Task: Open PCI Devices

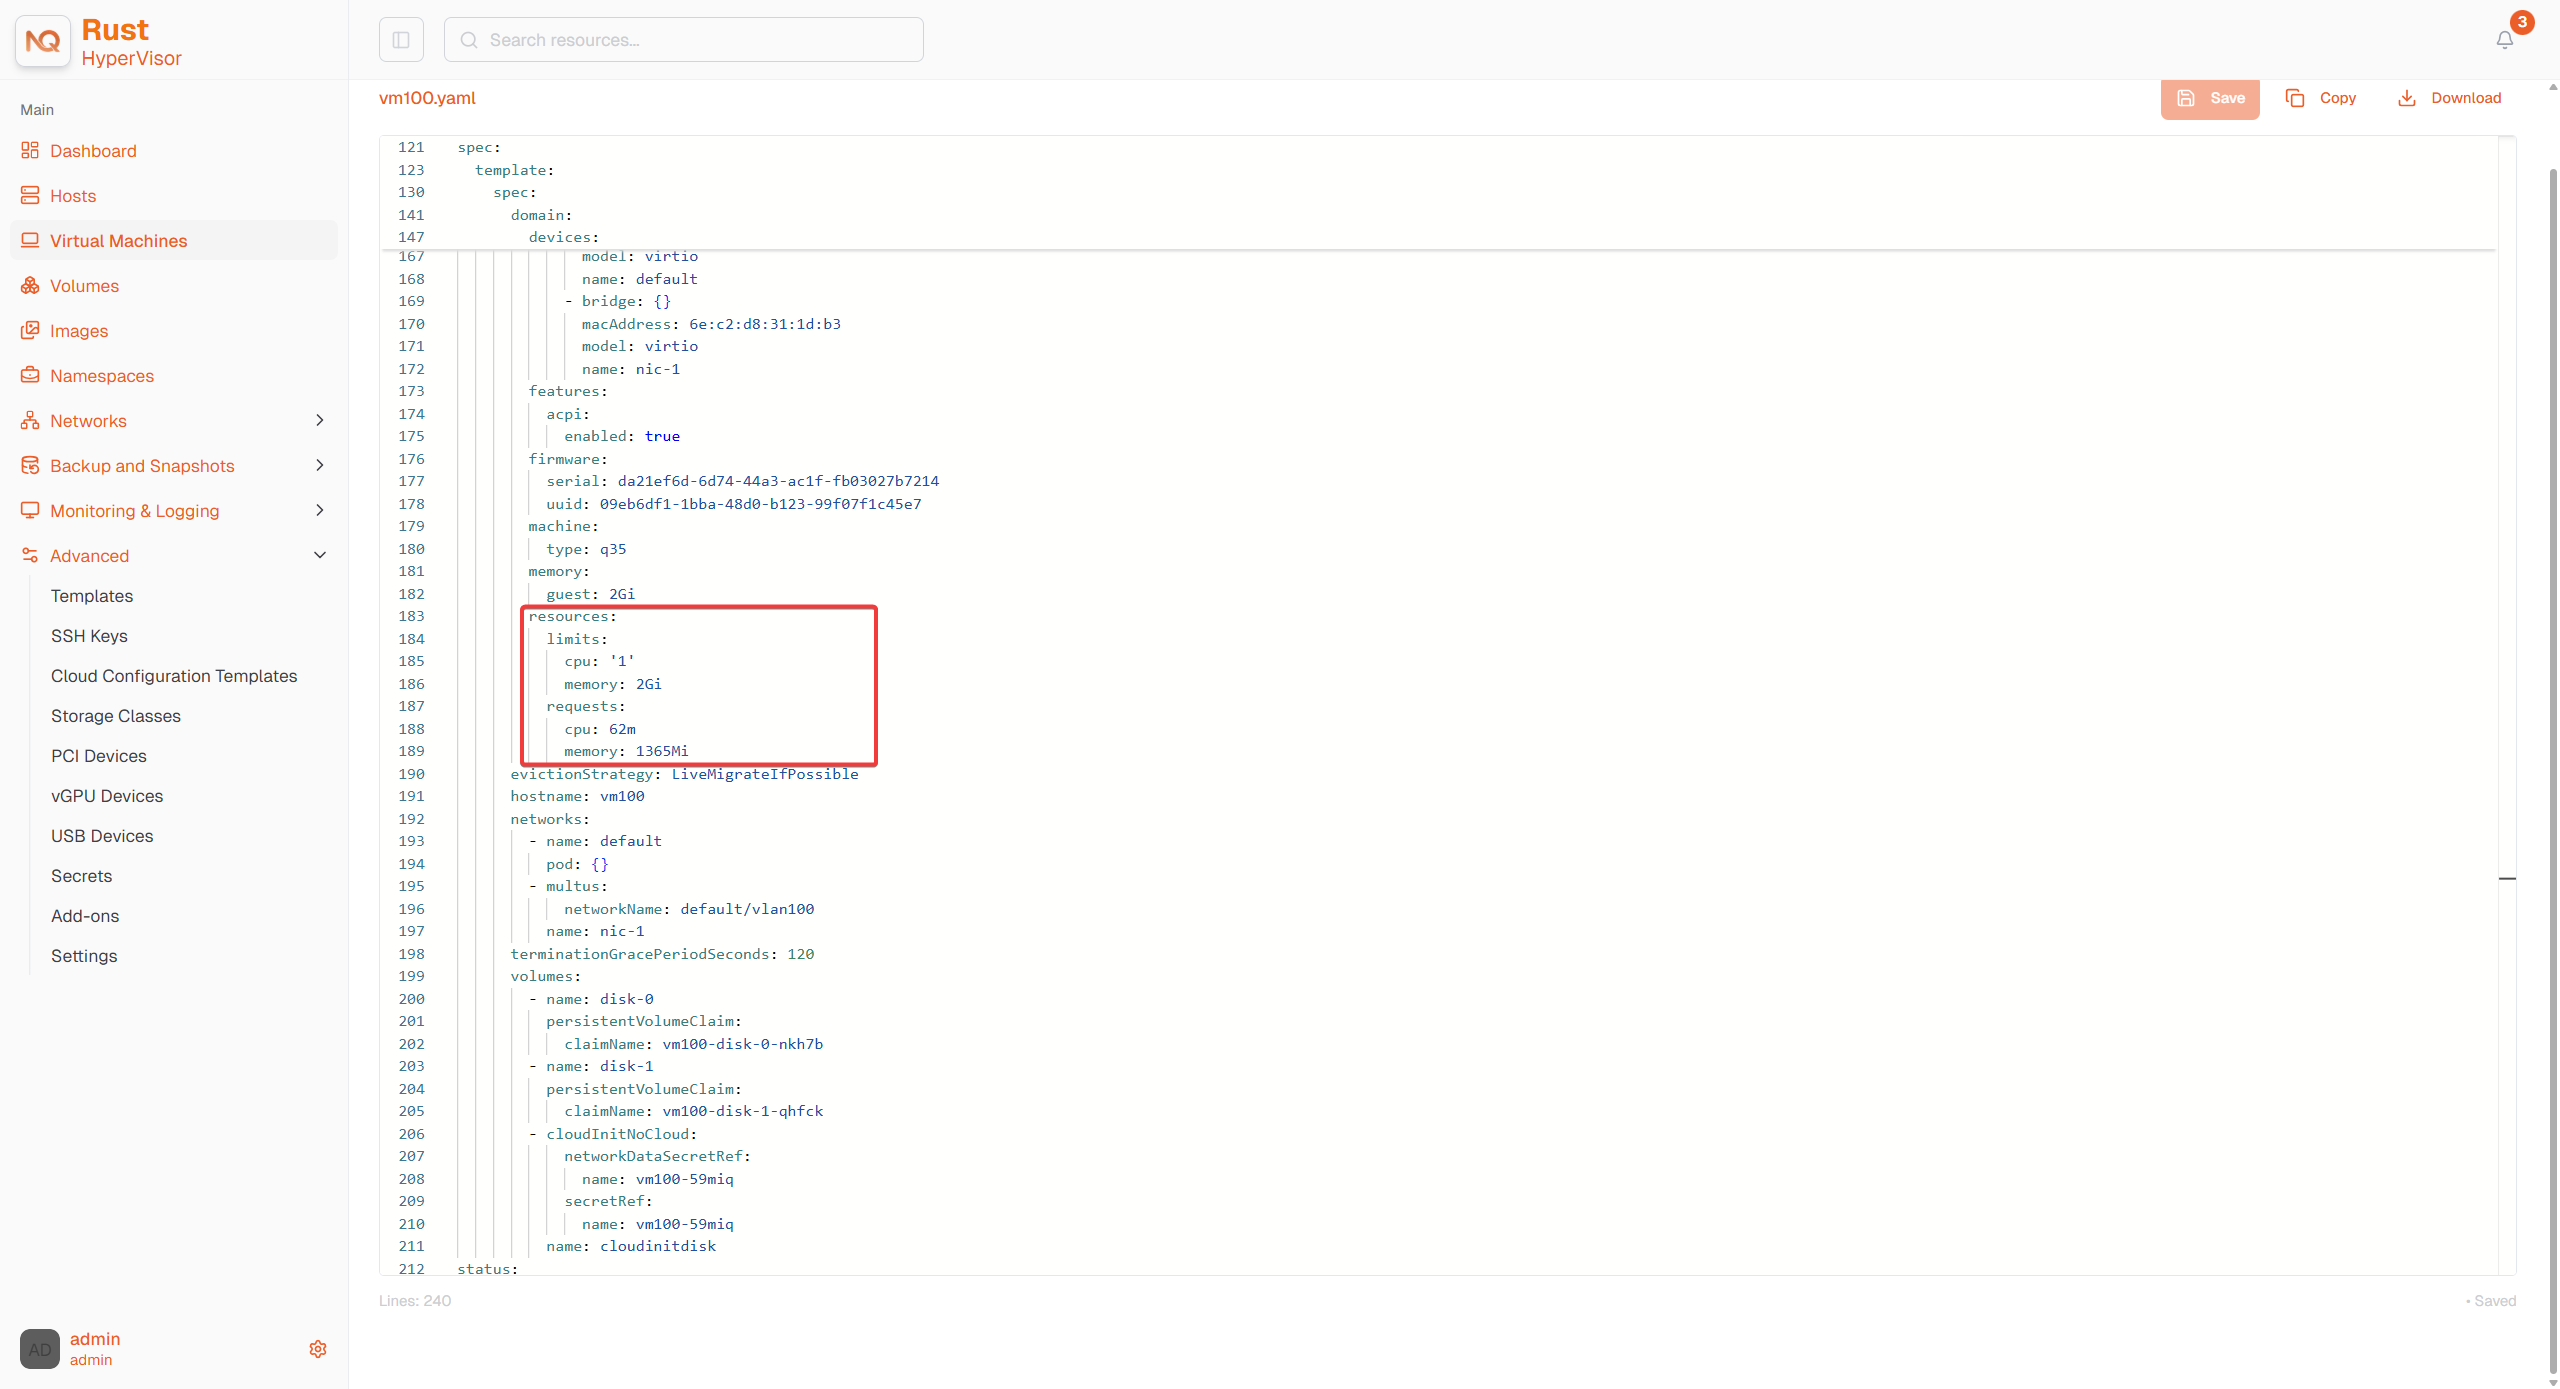Action: coord(99,756)
